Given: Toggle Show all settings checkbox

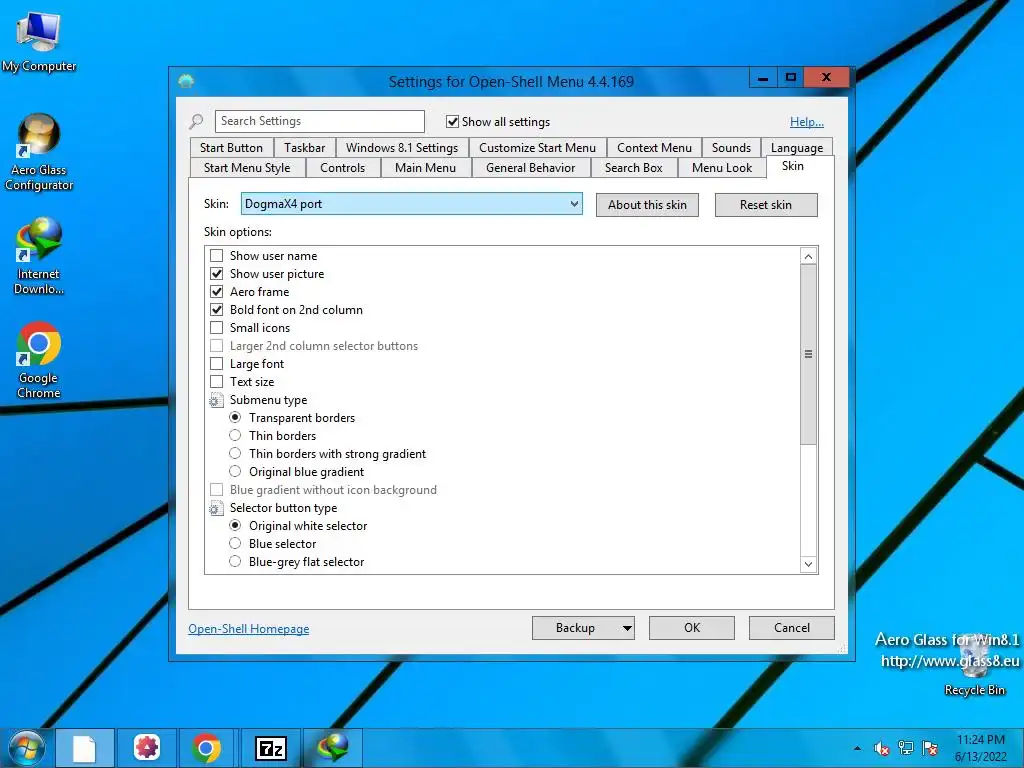Looking at the screenshot, I should [452, 121].
